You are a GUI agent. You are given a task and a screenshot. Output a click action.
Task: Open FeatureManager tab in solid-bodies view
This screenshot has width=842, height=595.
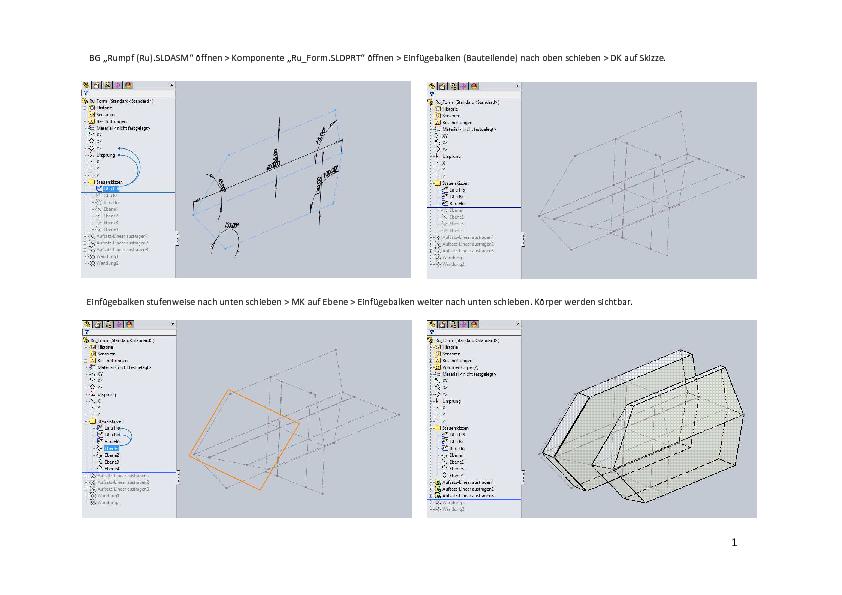[x=432, y=324]
